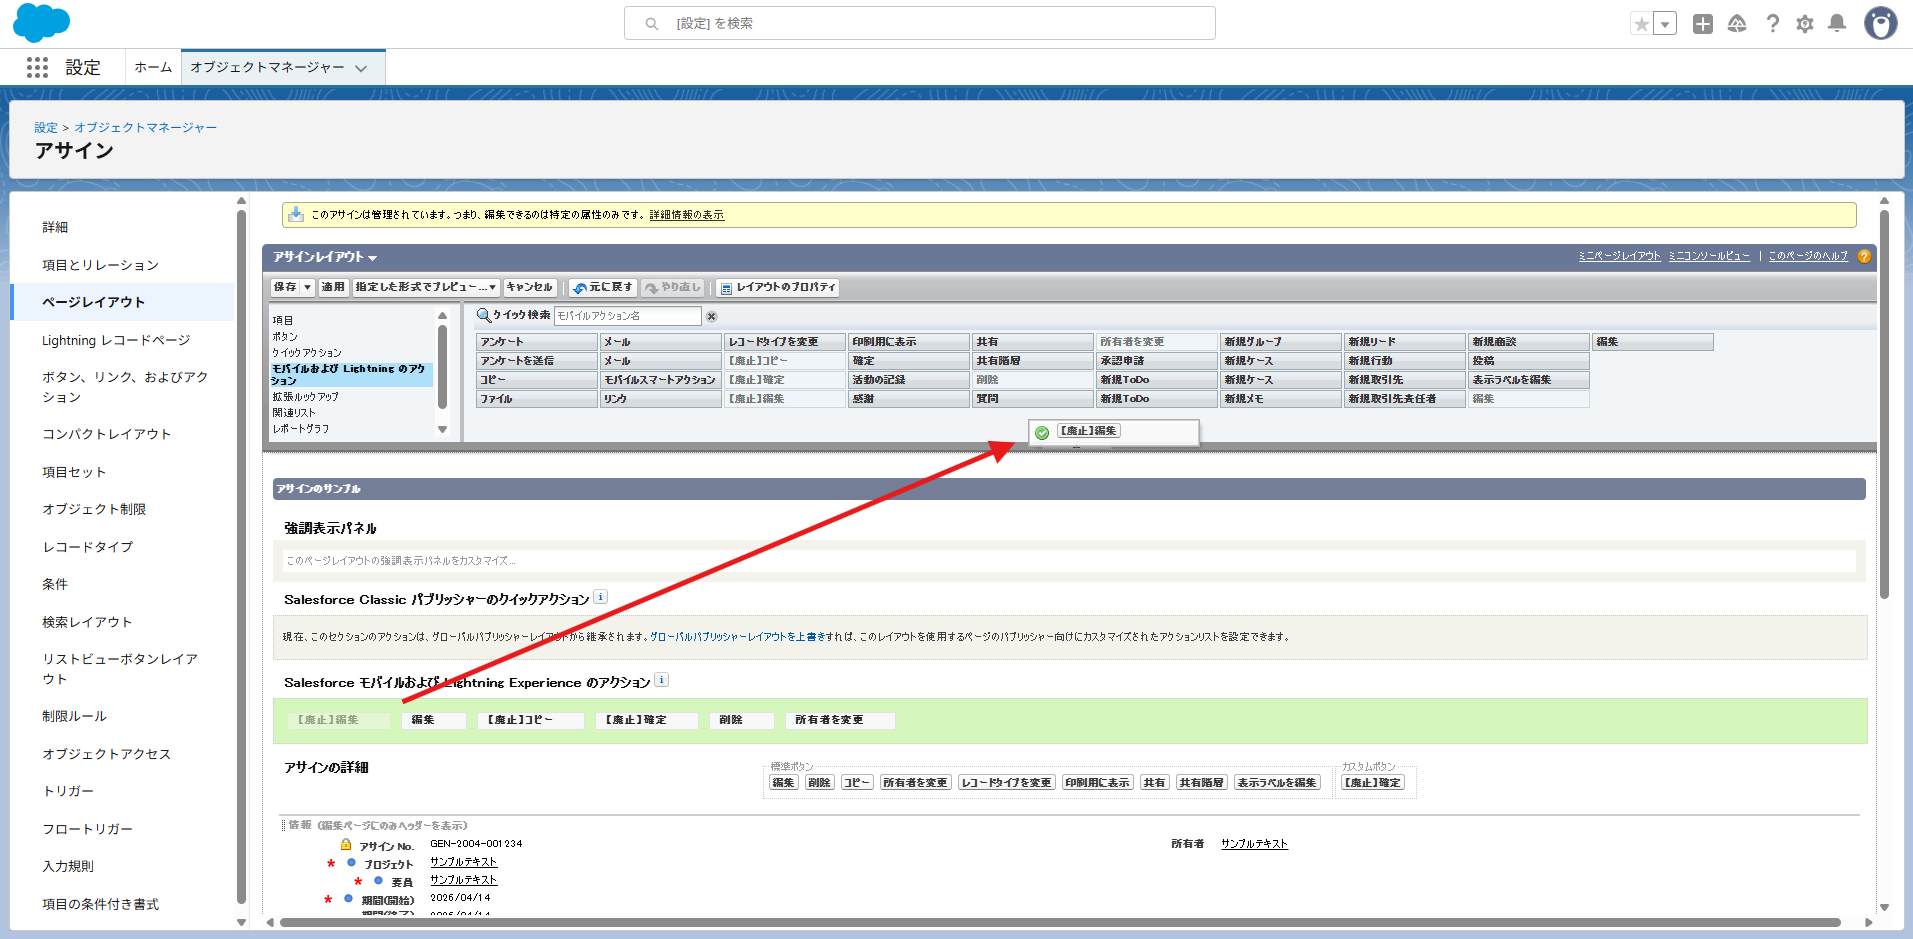
Task: Select 新規商談 in the palette
Action: click(1529, 342)
